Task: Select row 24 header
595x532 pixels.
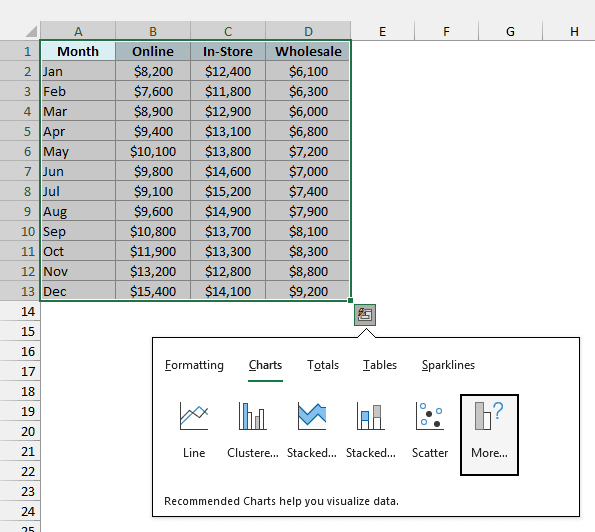Action: pos(20,511)
